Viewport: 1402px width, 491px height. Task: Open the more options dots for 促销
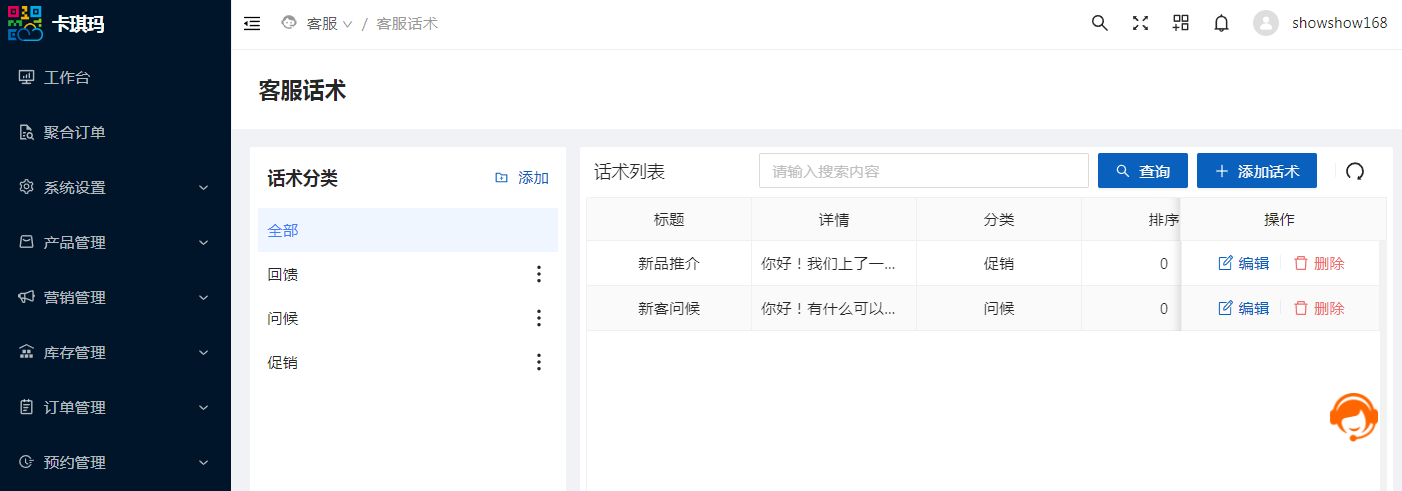coord(539,362)
